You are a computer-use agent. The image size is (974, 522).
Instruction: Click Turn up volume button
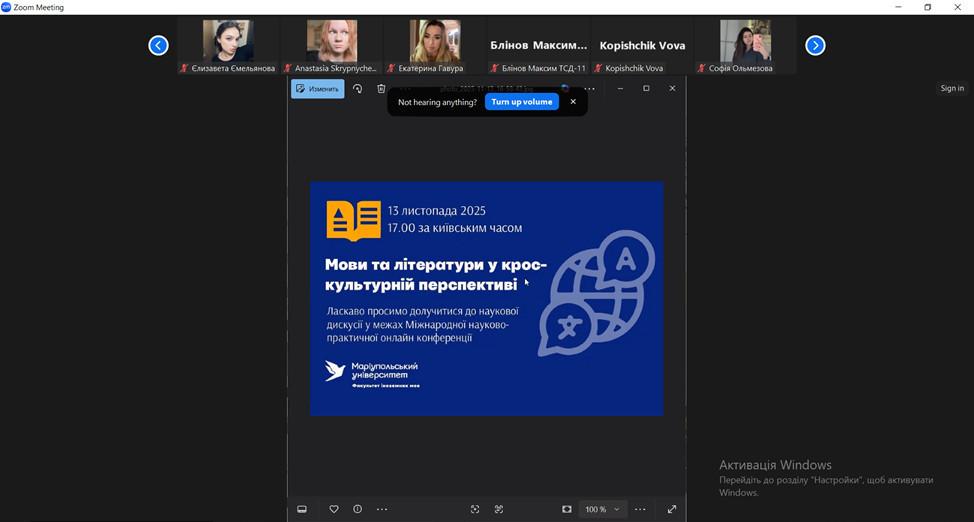click(x=521, y=102)
